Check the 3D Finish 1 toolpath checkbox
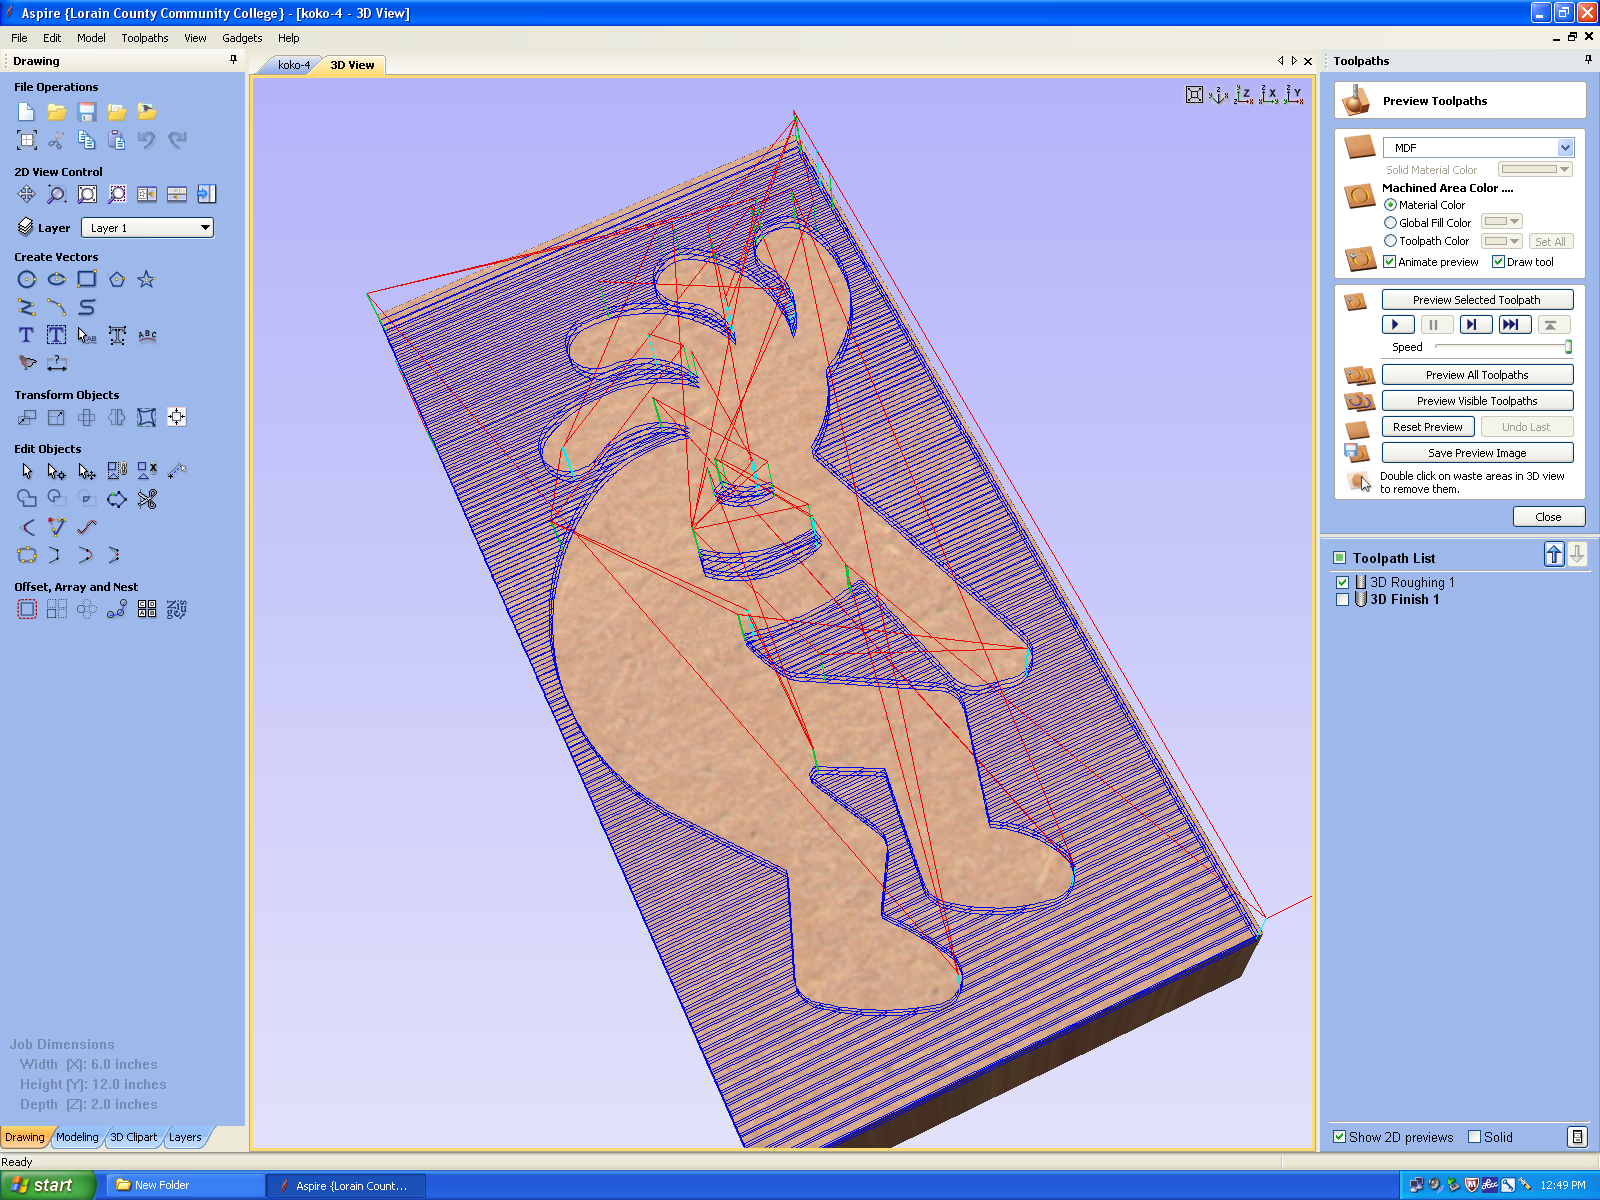Screen dimensions: 1600x1200 click(x=1343, y=600)
